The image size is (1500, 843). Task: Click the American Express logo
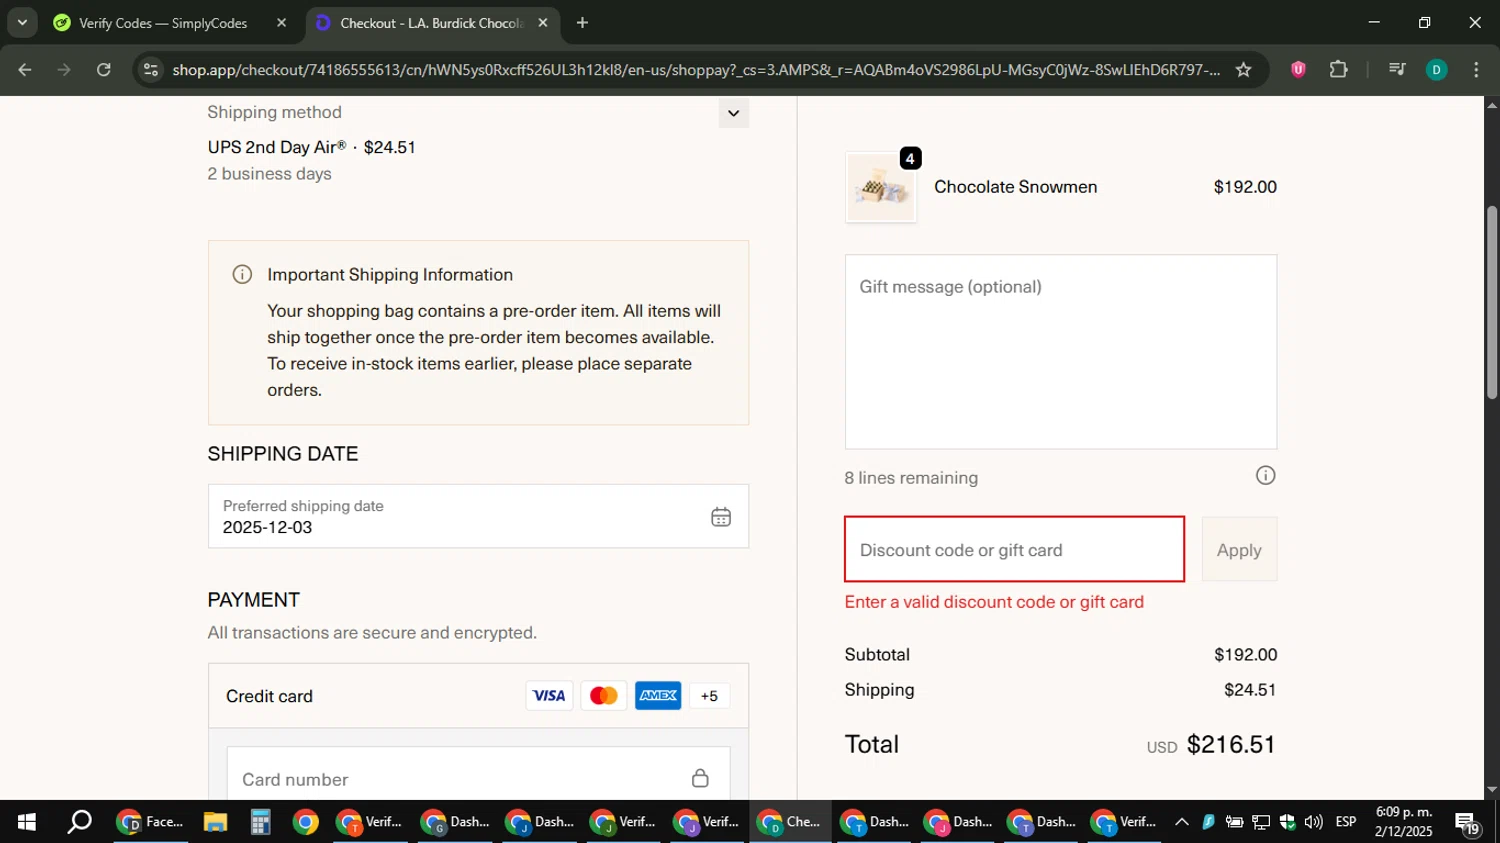click(x=658, y=696)
